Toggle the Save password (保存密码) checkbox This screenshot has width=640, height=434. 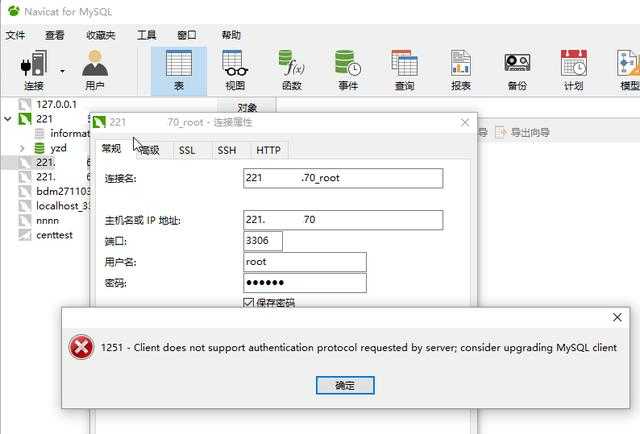tap(248, 303)
